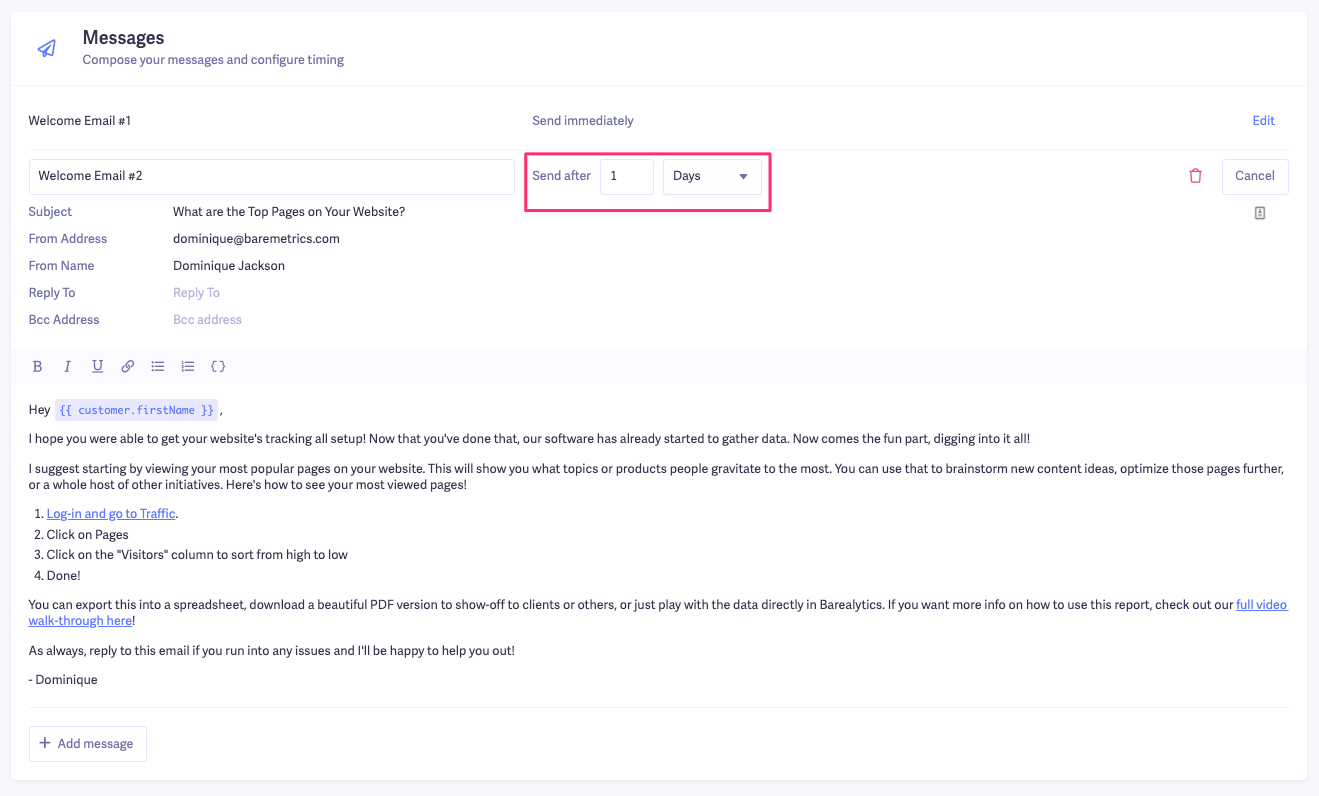Click the customer.firstName variable tag
This screenshot has height=796, width=1319.
click(x=136, y=410)
